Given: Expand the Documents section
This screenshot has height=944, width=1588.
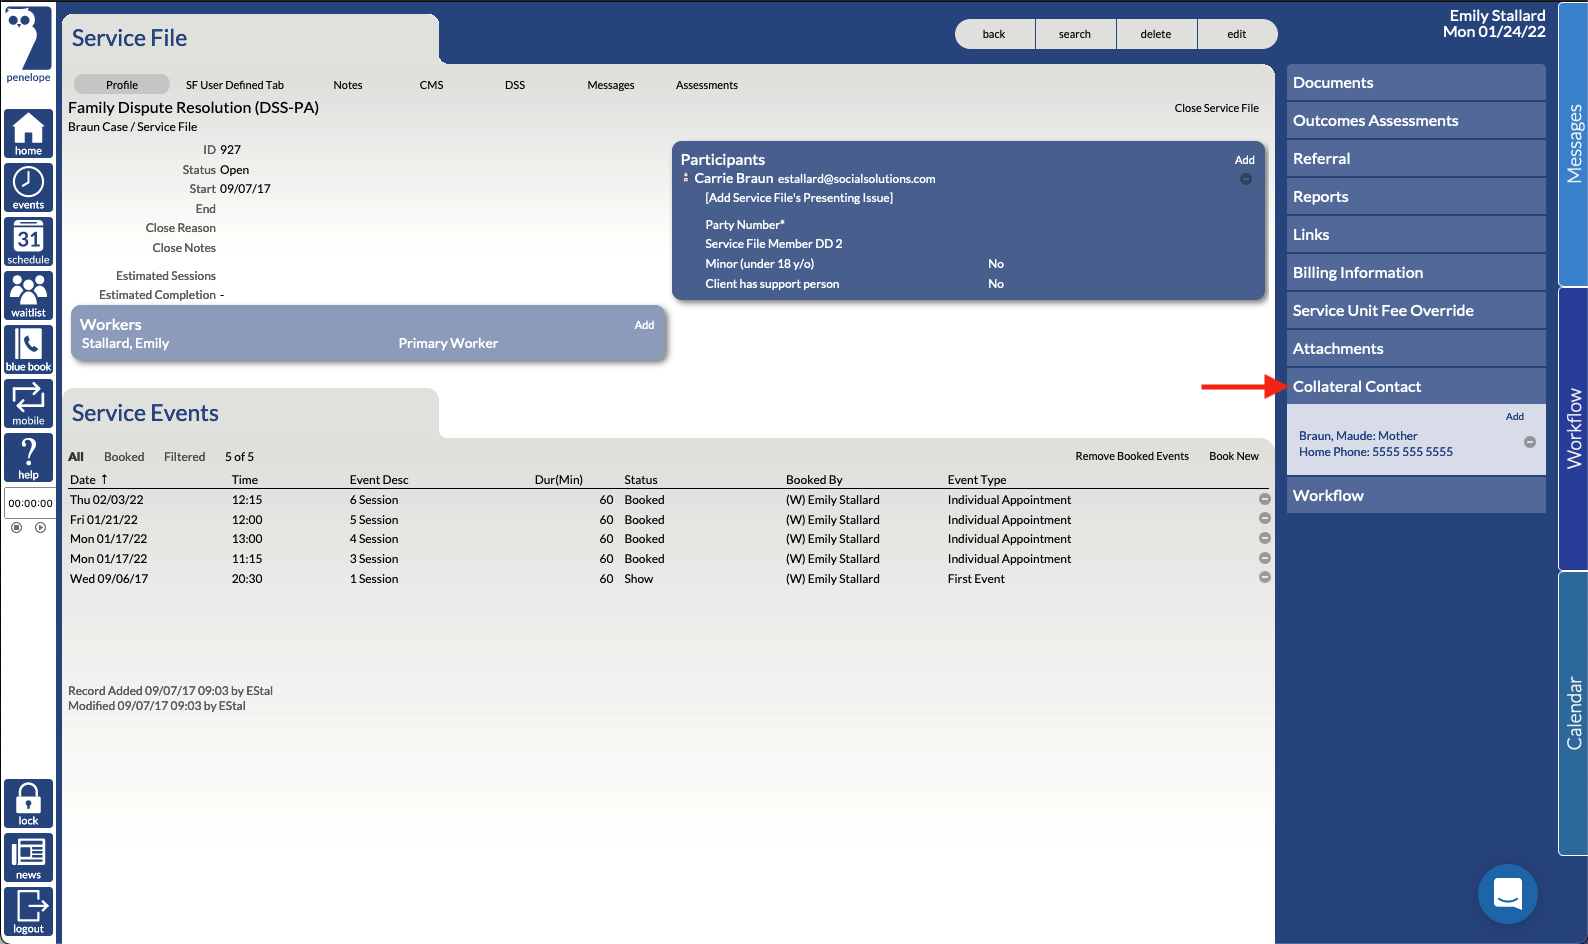Looking at the screenshot, I should click(1416, 82).
